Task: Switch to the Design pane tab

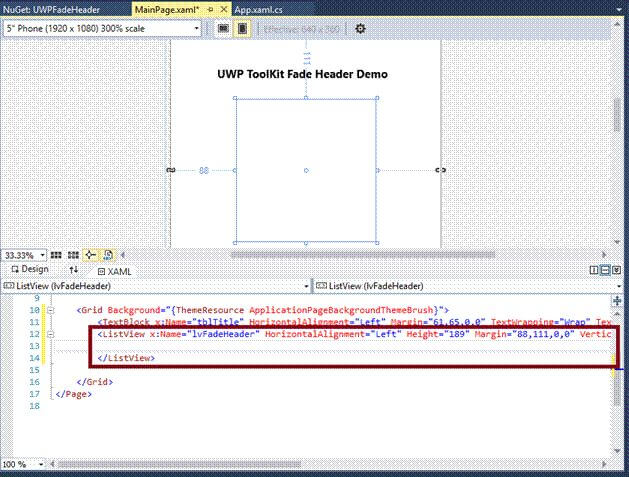Action: point(30,269)
